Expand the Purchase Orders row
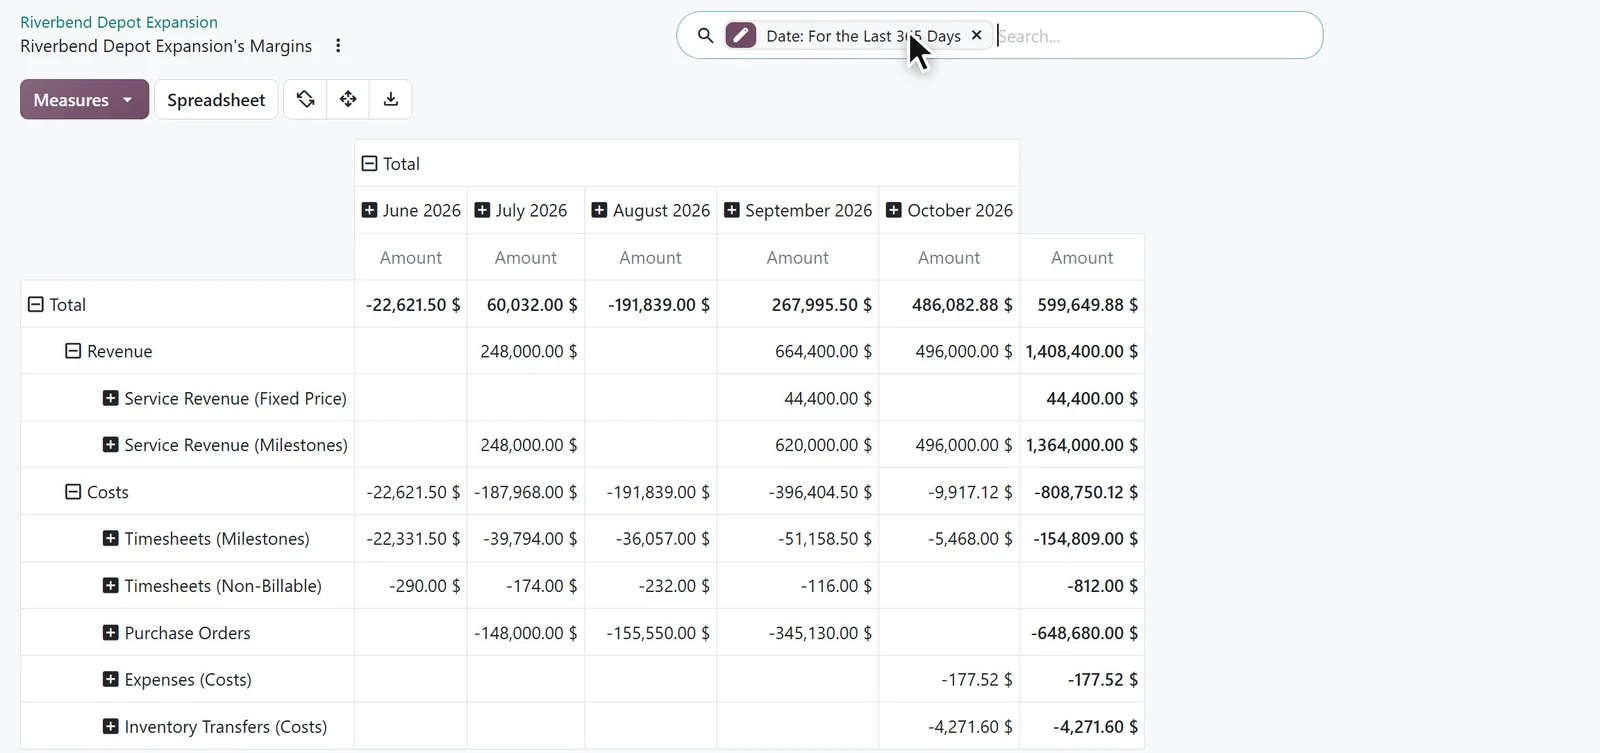This screenshot has height=753, width=1600. pos(110,632)
